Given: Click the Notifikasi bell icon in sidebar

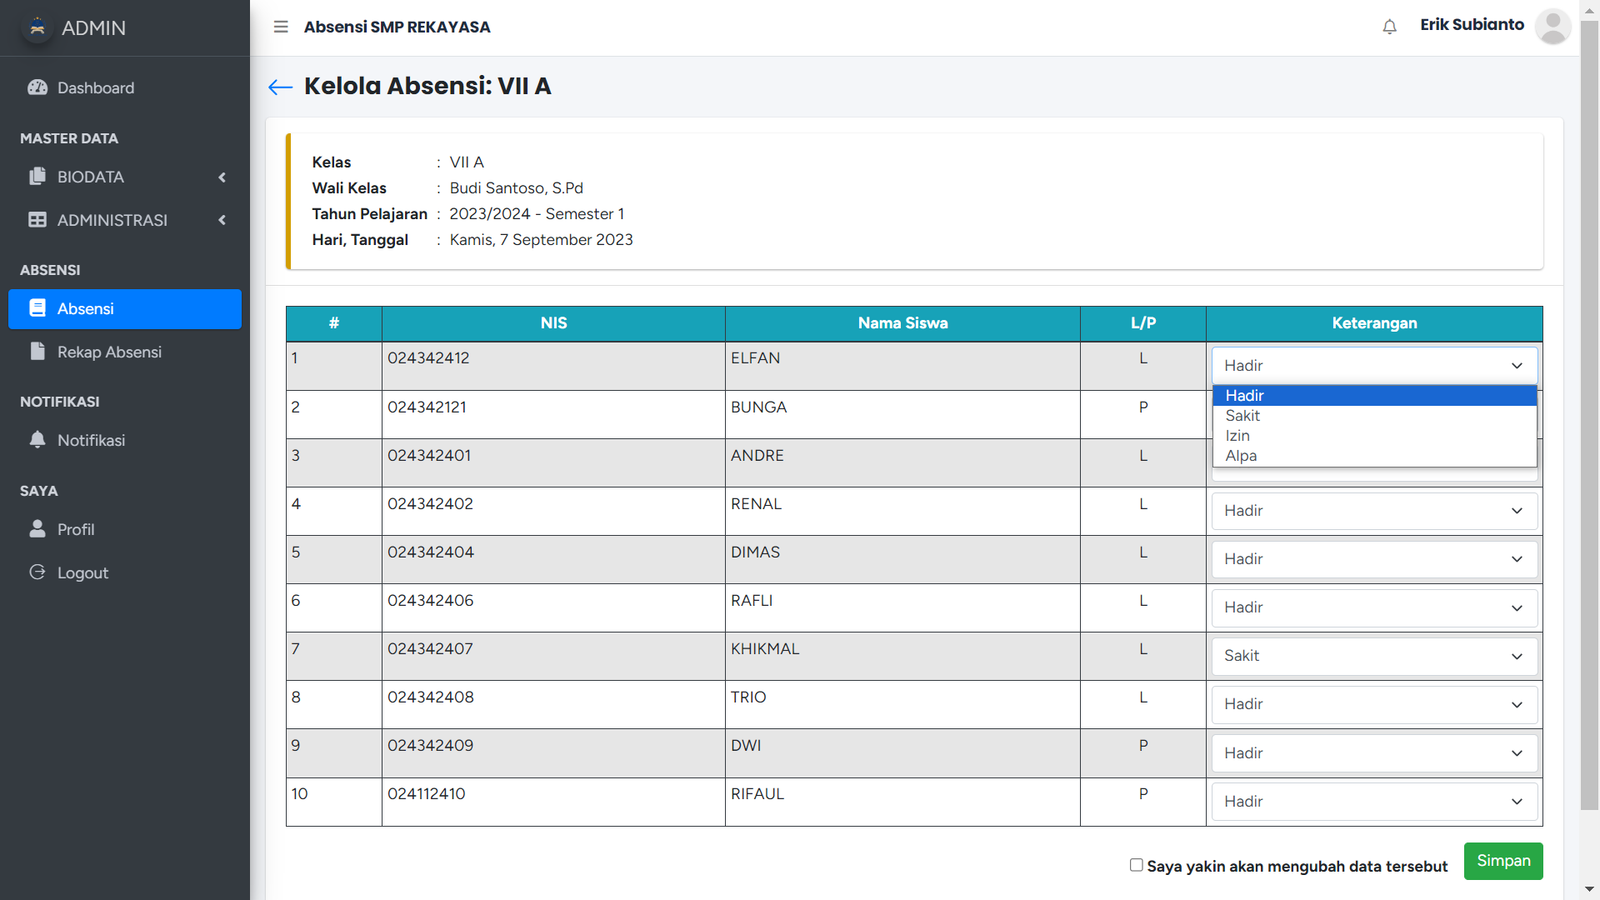Looking at the screenshot, I should [x=38, y=440].
